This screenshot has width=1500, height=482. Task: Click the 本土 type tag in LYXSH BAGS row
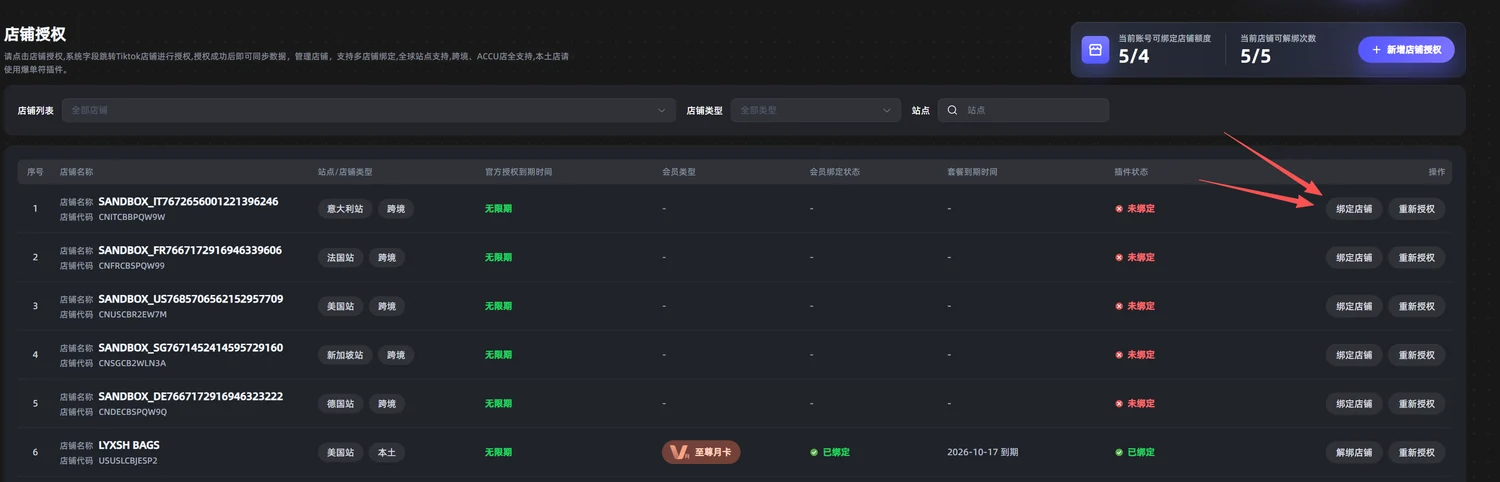pos(387,452)
